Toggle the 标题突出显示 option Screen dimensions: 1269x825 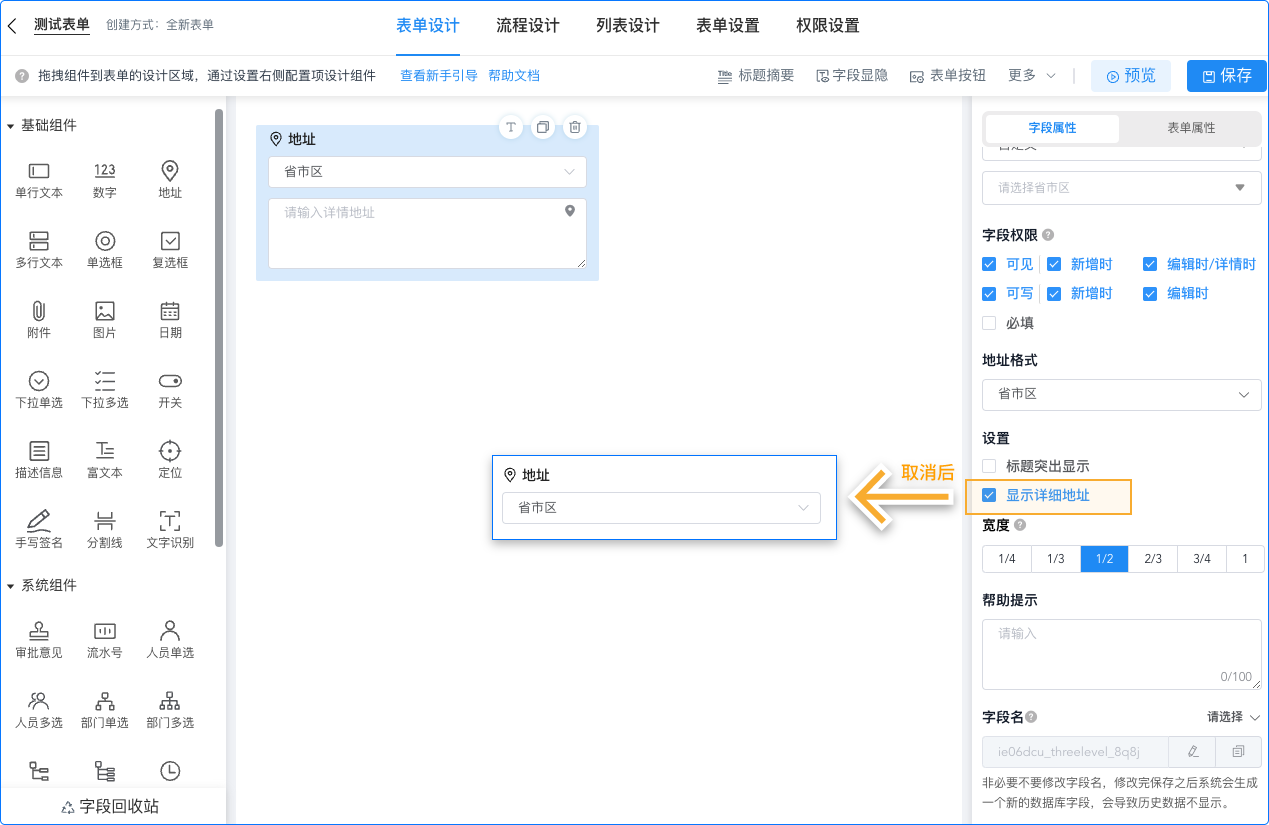click(x=990, y=465)
